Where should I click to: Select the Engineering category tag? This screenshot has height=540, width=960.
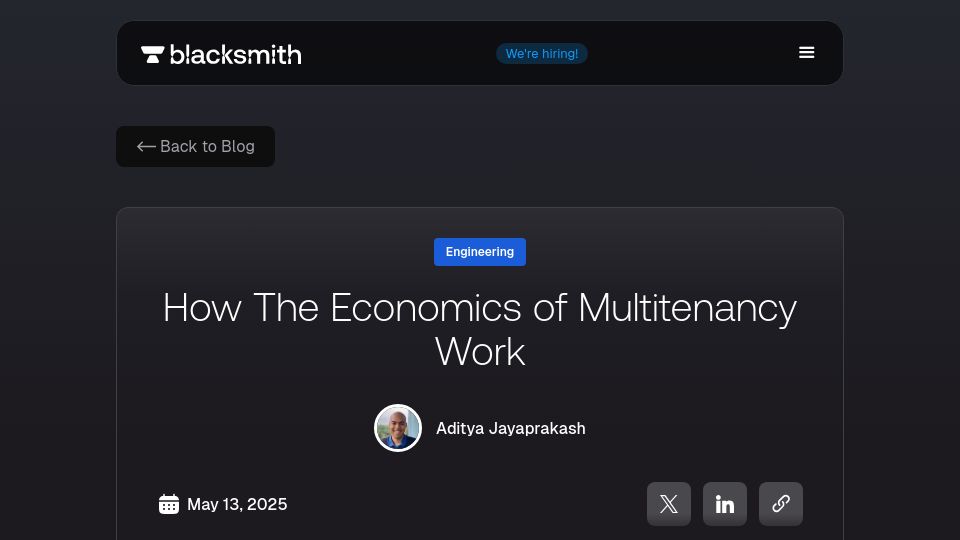480,252
